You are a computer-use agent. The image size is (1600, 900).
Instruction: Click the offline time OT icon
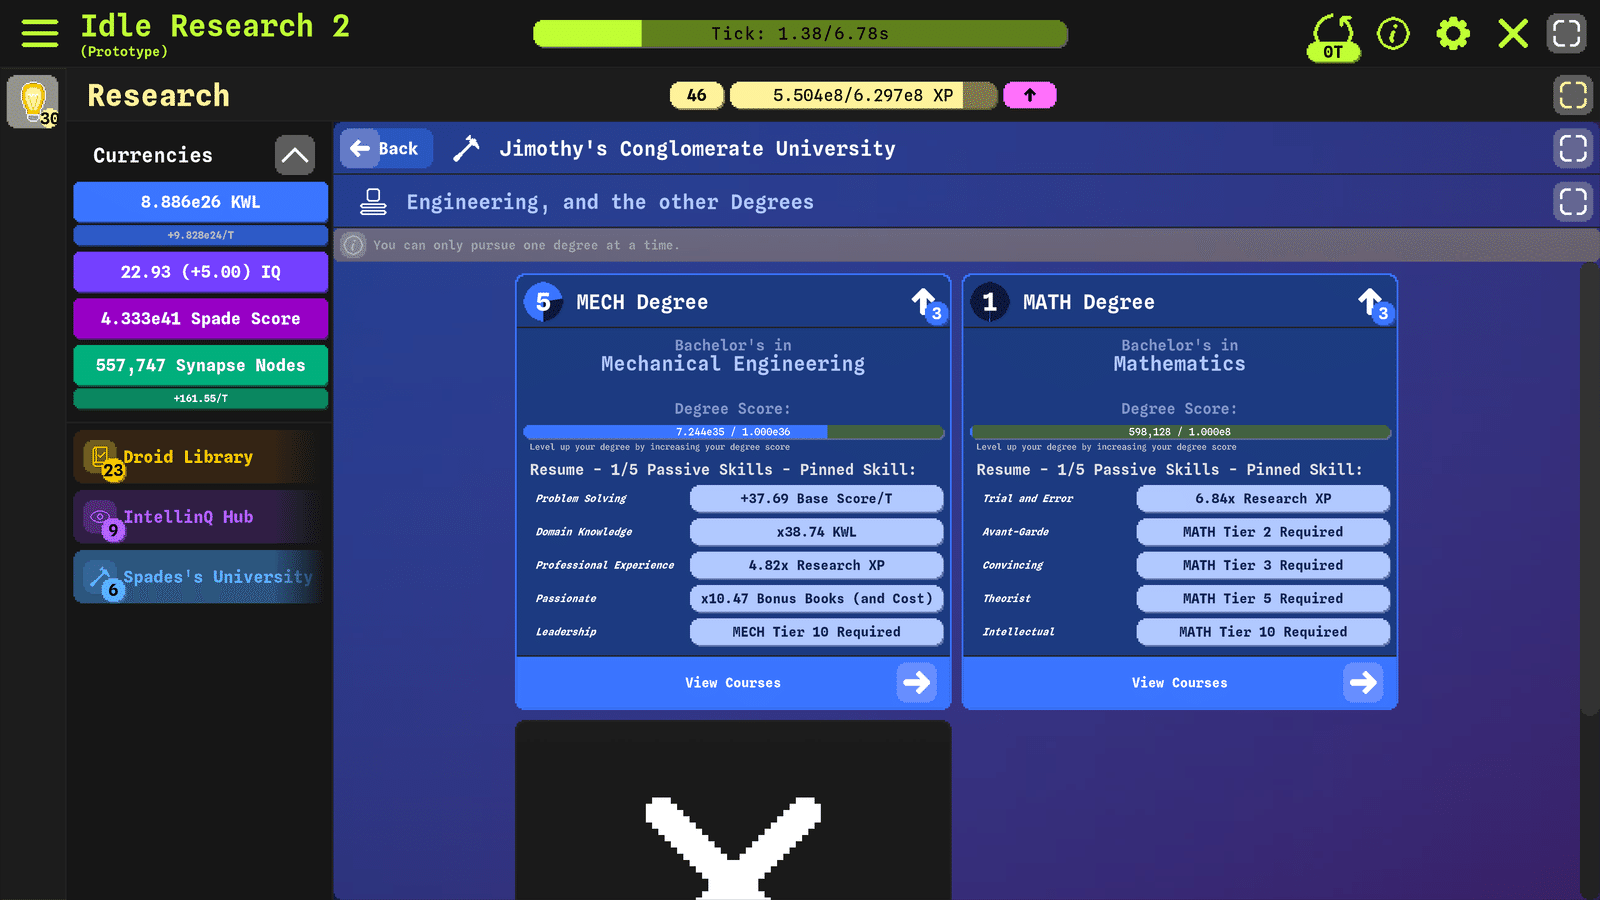pyautogui.click(x=1333, y=37)
